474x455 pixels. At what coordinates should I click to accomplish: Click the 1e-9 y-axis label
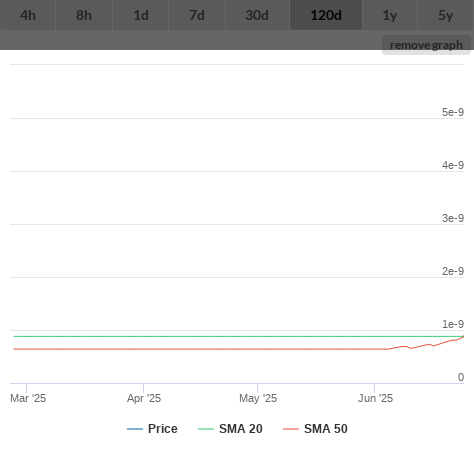click(453, 324)
